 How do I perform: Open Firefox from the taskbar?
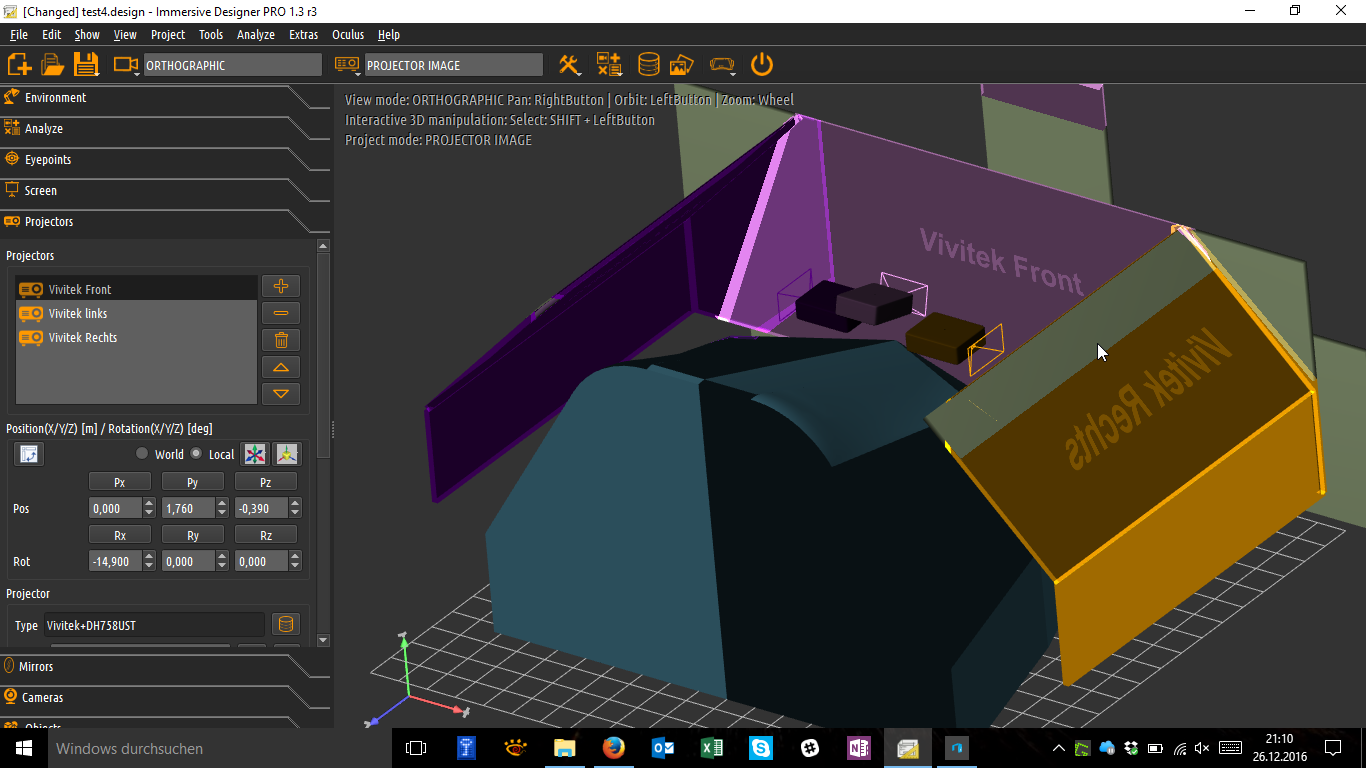tap(613, 748)
